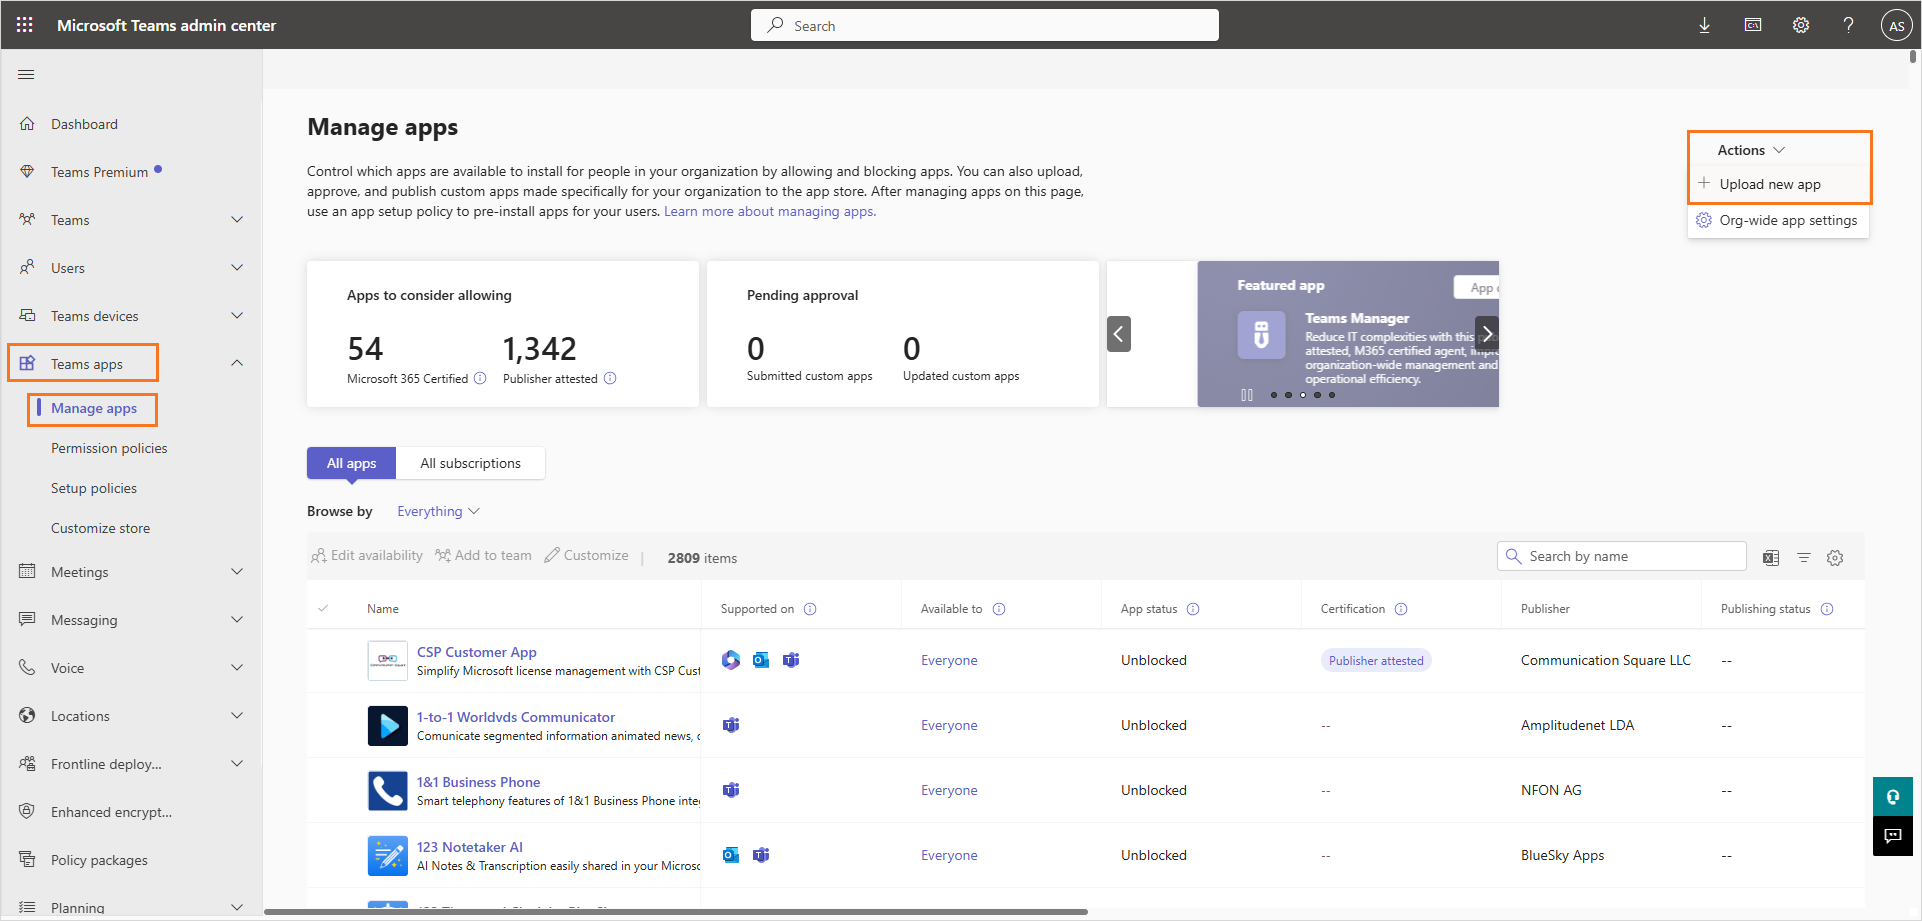The width and height of the screenshot is (1922, 921).
Task: Click info icon beside App status header
Action: 1193,609
